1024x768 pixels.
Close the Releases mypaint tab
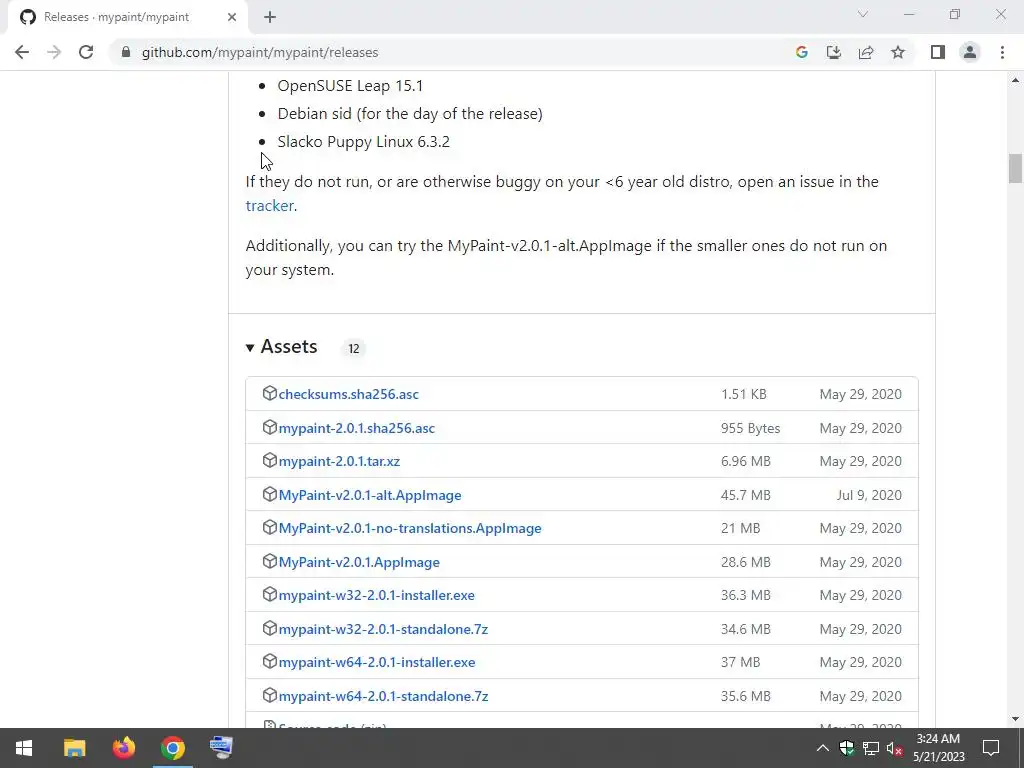point(232,17)
